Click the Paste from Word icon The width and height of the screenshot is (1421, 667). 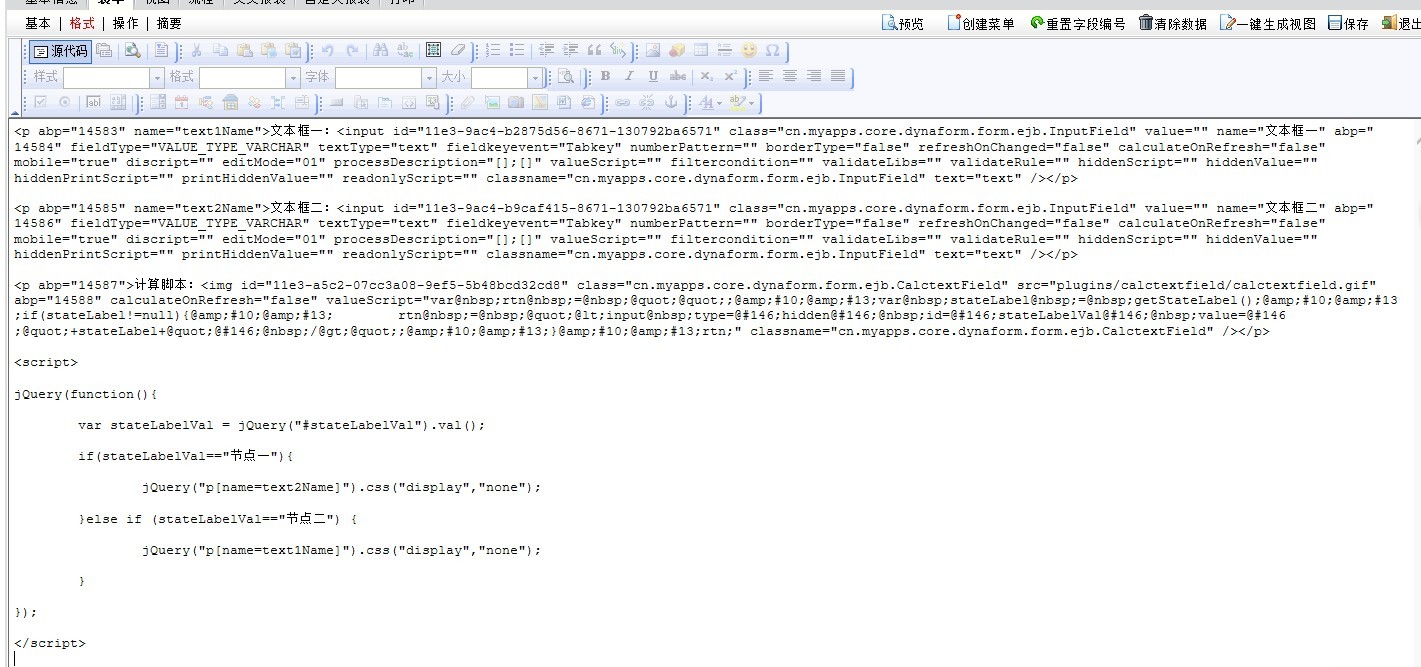pyautogui.click(x=293, y=51)
